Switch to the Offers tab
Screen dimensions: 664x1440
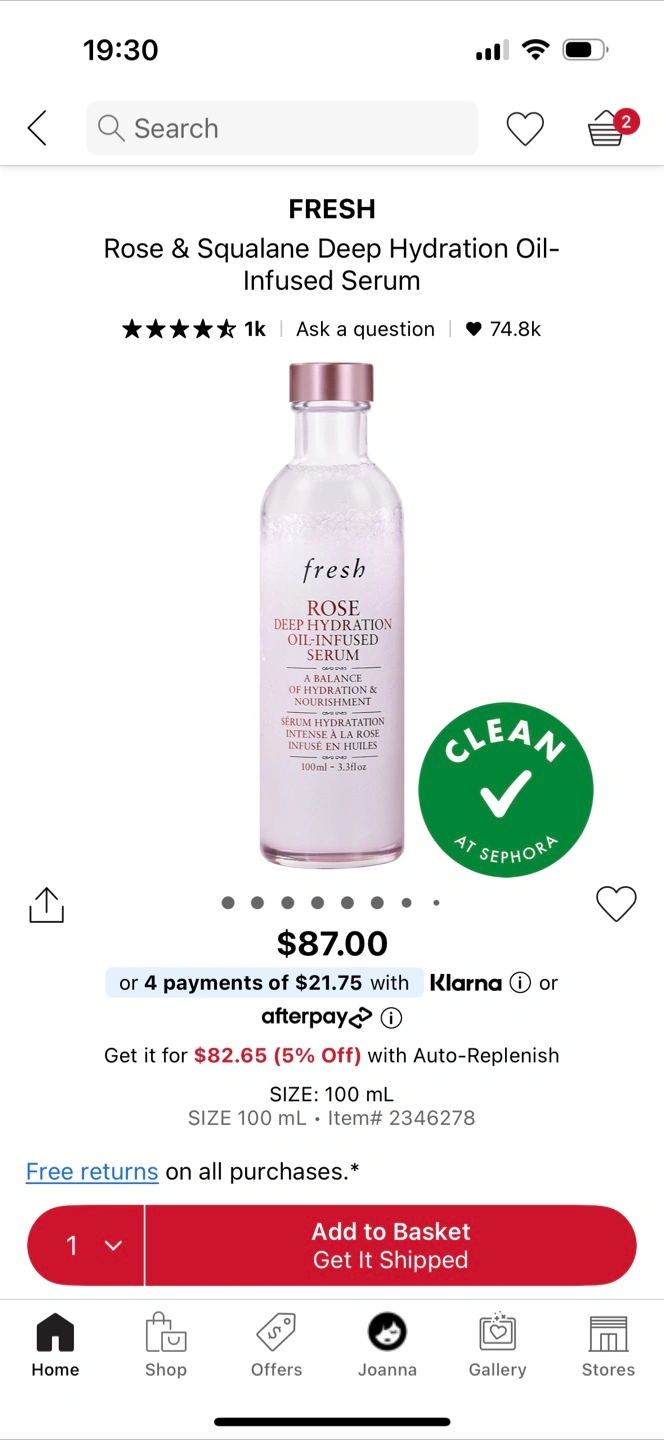276,1346
